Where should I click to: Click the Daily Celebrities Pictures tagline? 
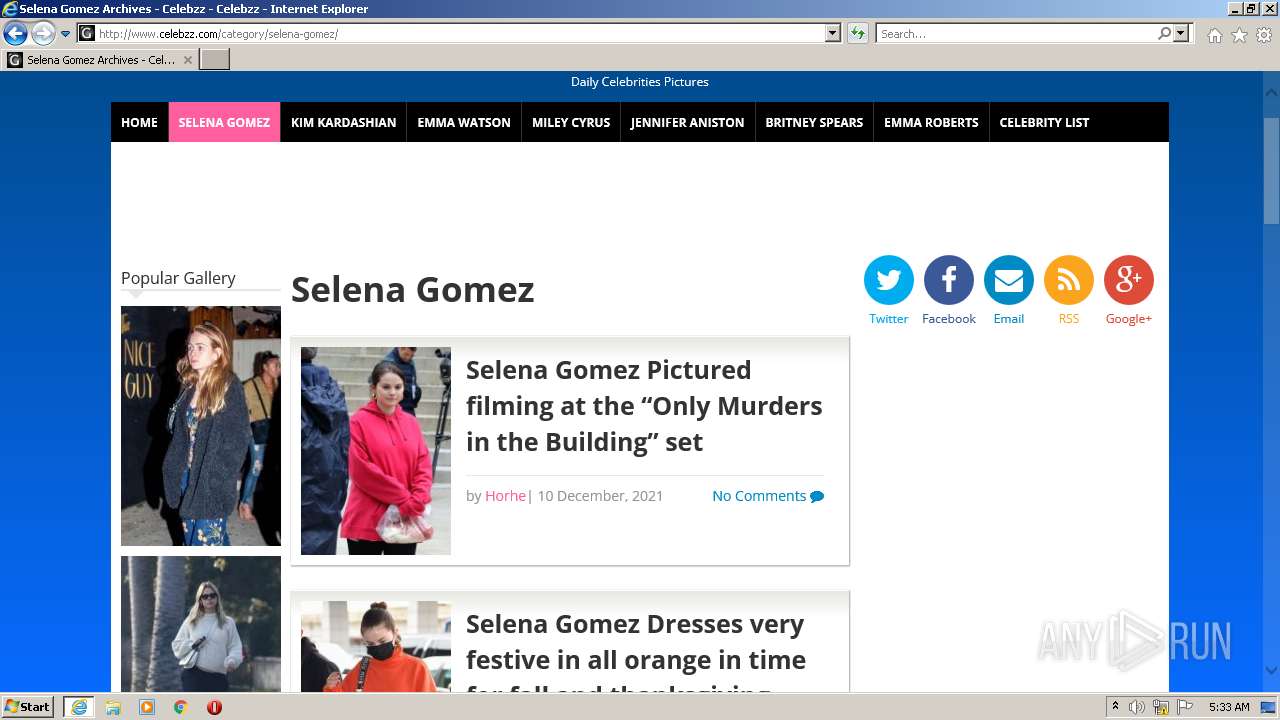[640, 82]
